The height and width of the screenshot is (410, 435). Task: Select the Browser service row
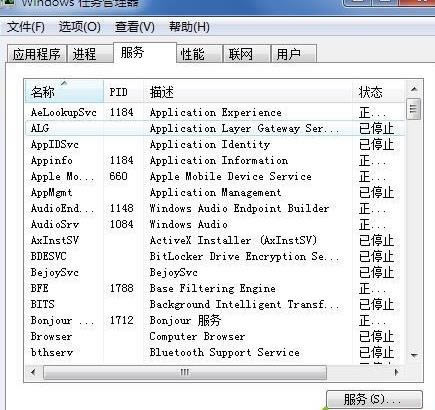(x=215, y=336)
